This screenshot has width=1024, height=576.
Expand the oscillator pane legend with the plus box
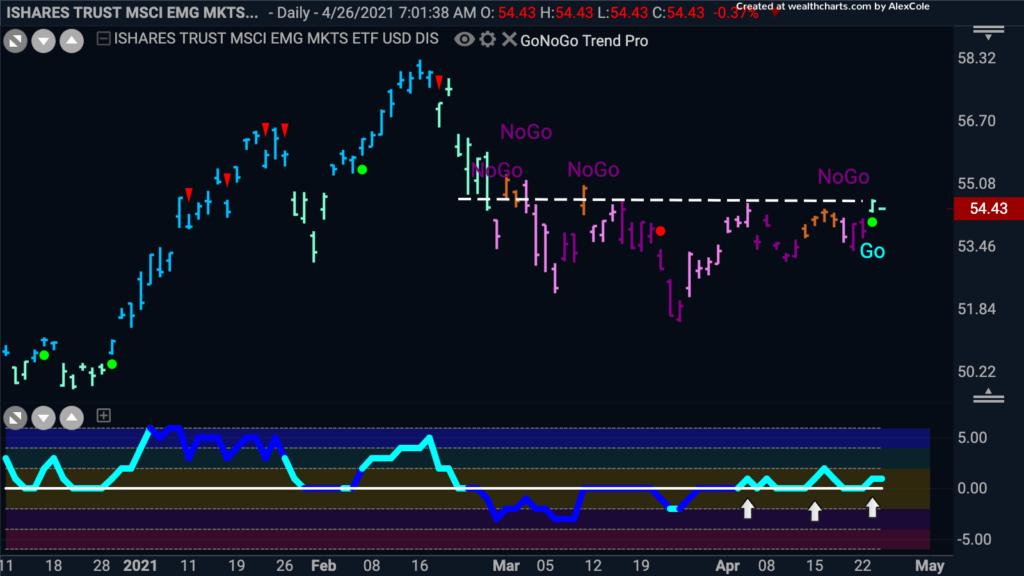(103, 415)
